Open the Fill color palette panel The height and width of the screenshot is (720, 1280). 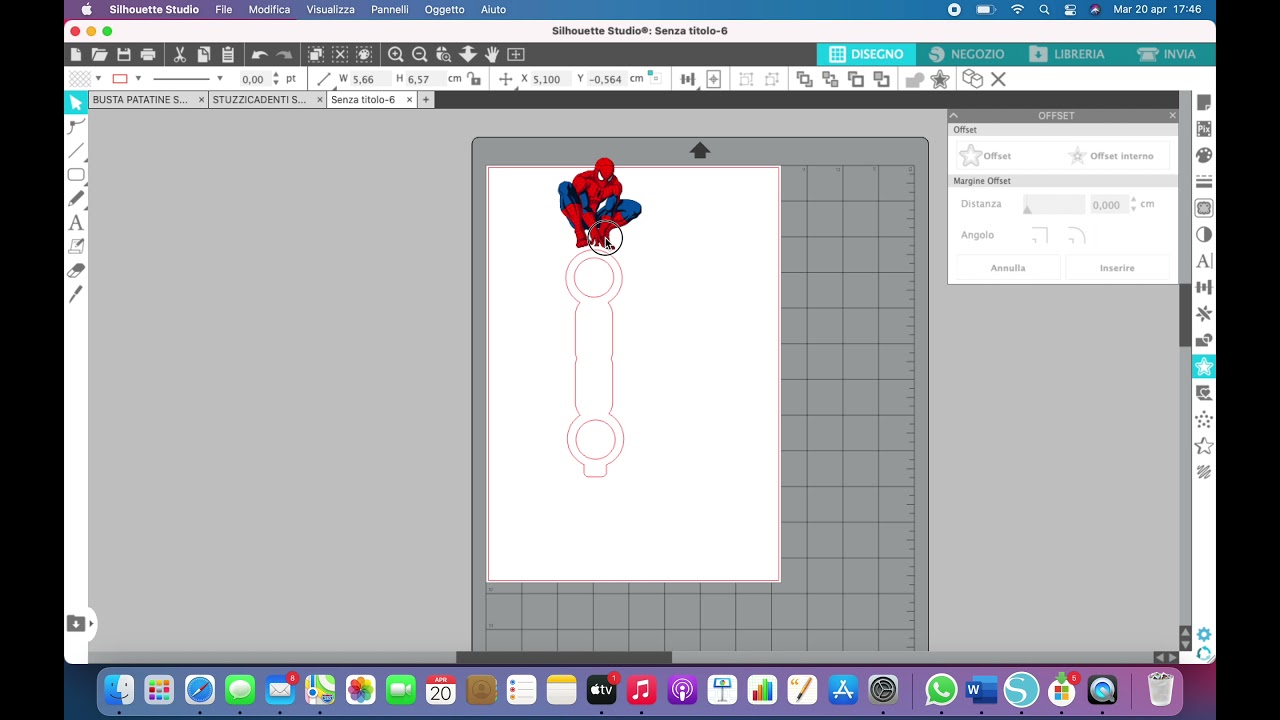click(1204, 155)
